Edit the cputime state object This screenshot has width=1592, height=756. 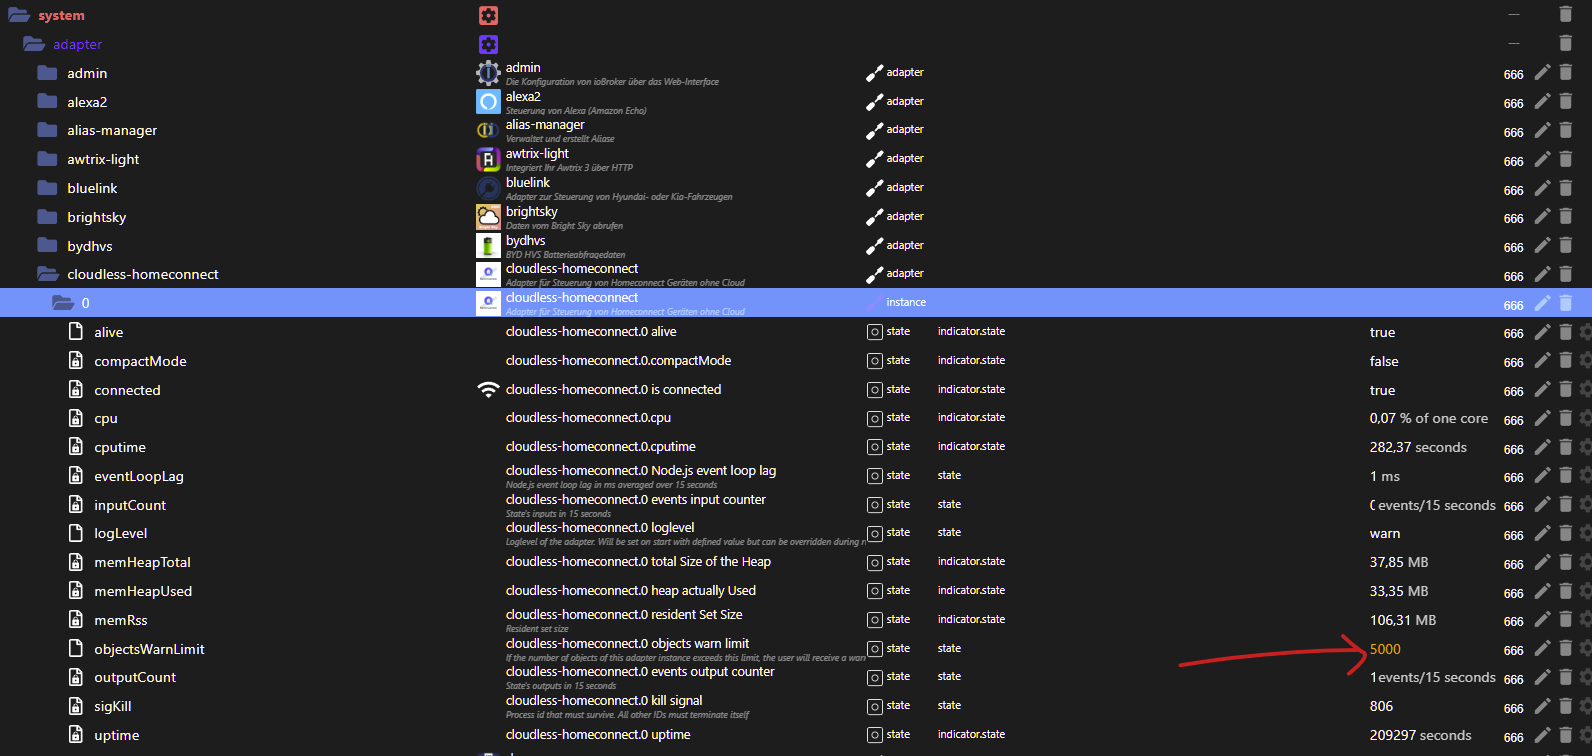click(1543, 448)
